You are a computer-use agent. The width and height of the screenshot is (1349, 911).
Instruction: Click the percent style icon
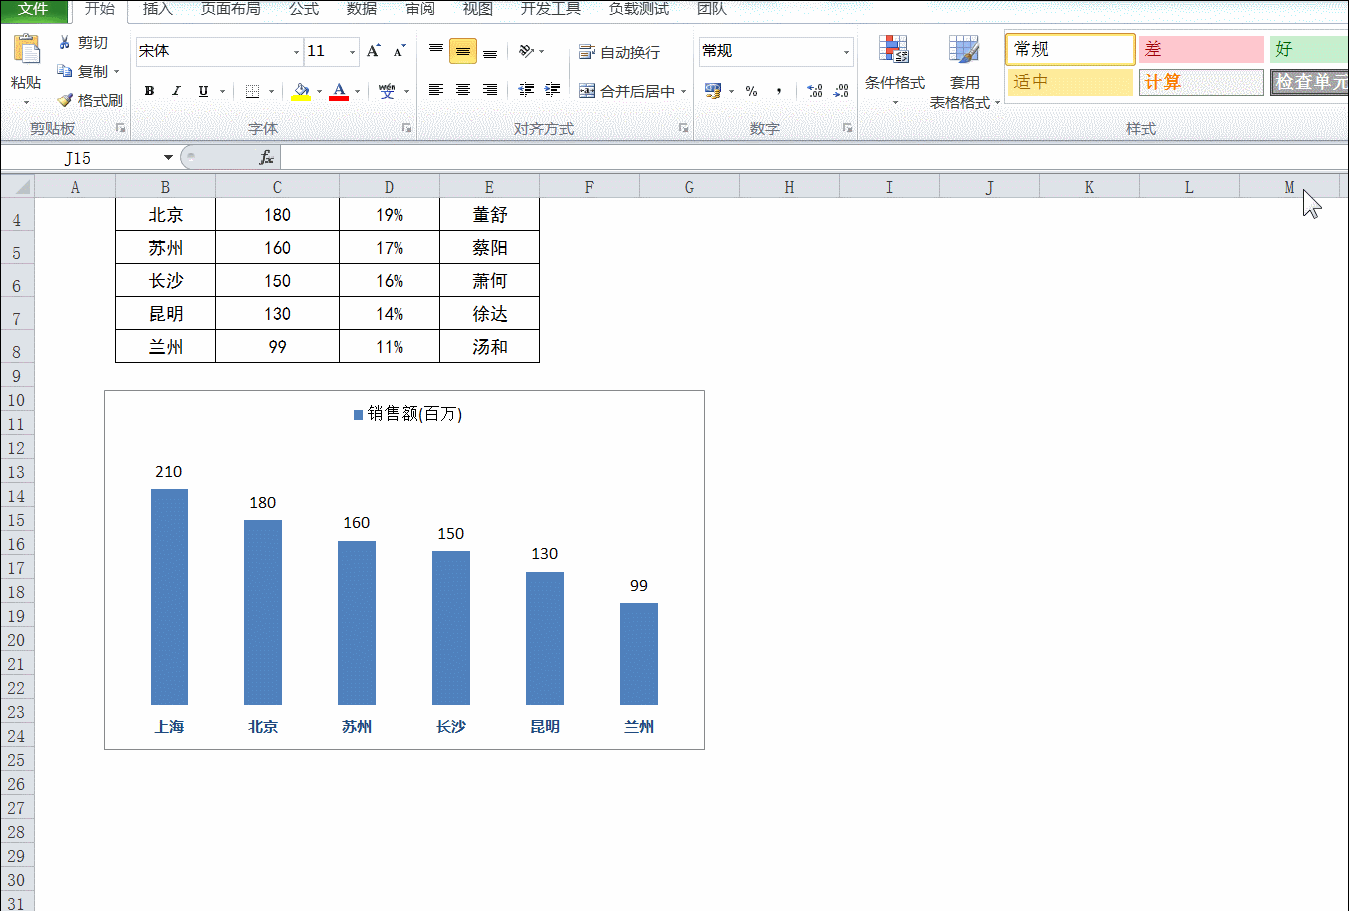(x=751, y=91)
